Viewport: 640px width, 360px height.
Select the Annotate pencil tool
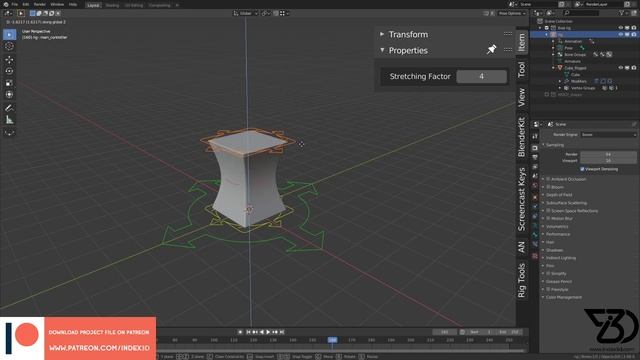(9, 108)
